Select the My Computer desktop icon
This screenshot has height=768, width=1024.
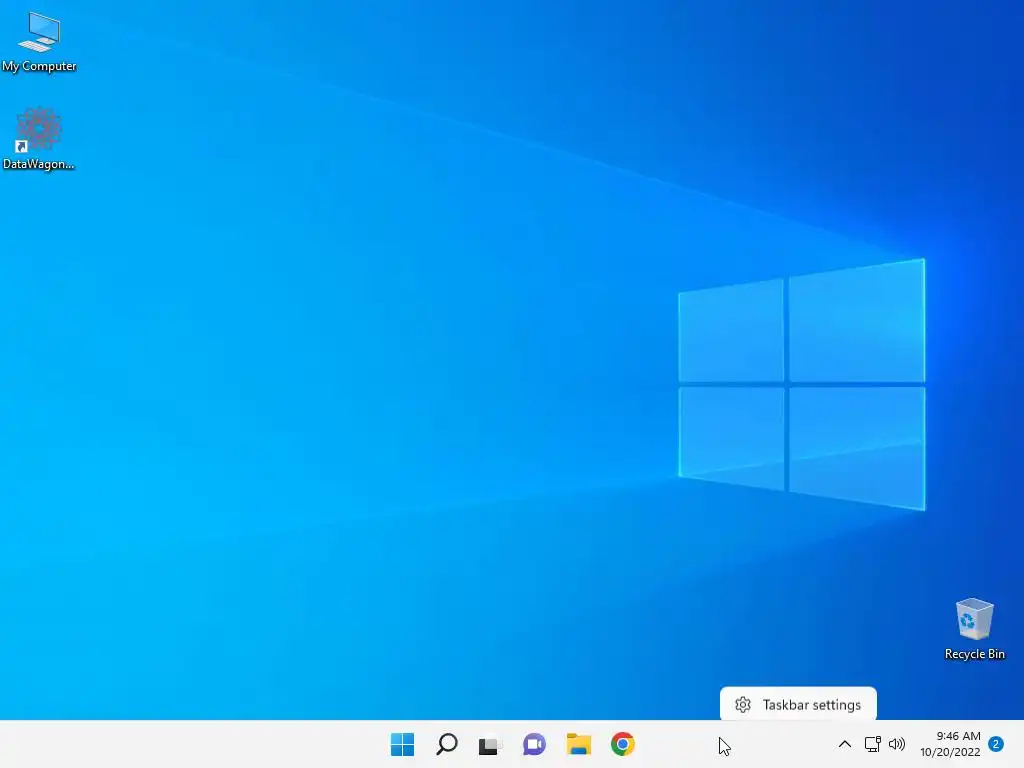point(39,42)
